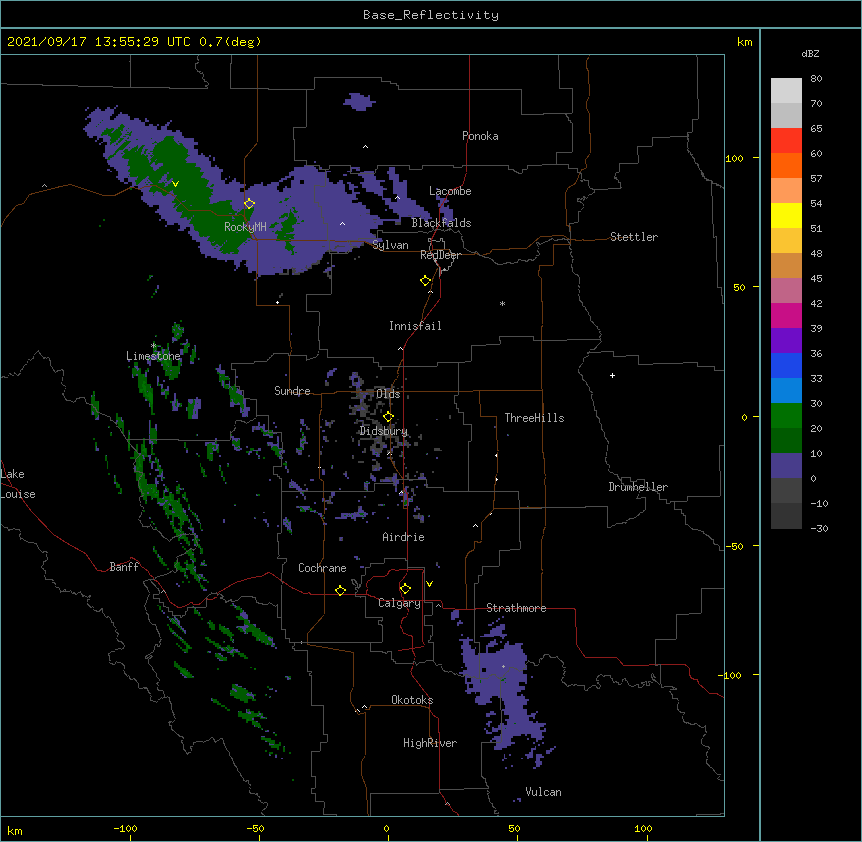
Task: Select the HighRiver city label
Action: tap(430, 743)
